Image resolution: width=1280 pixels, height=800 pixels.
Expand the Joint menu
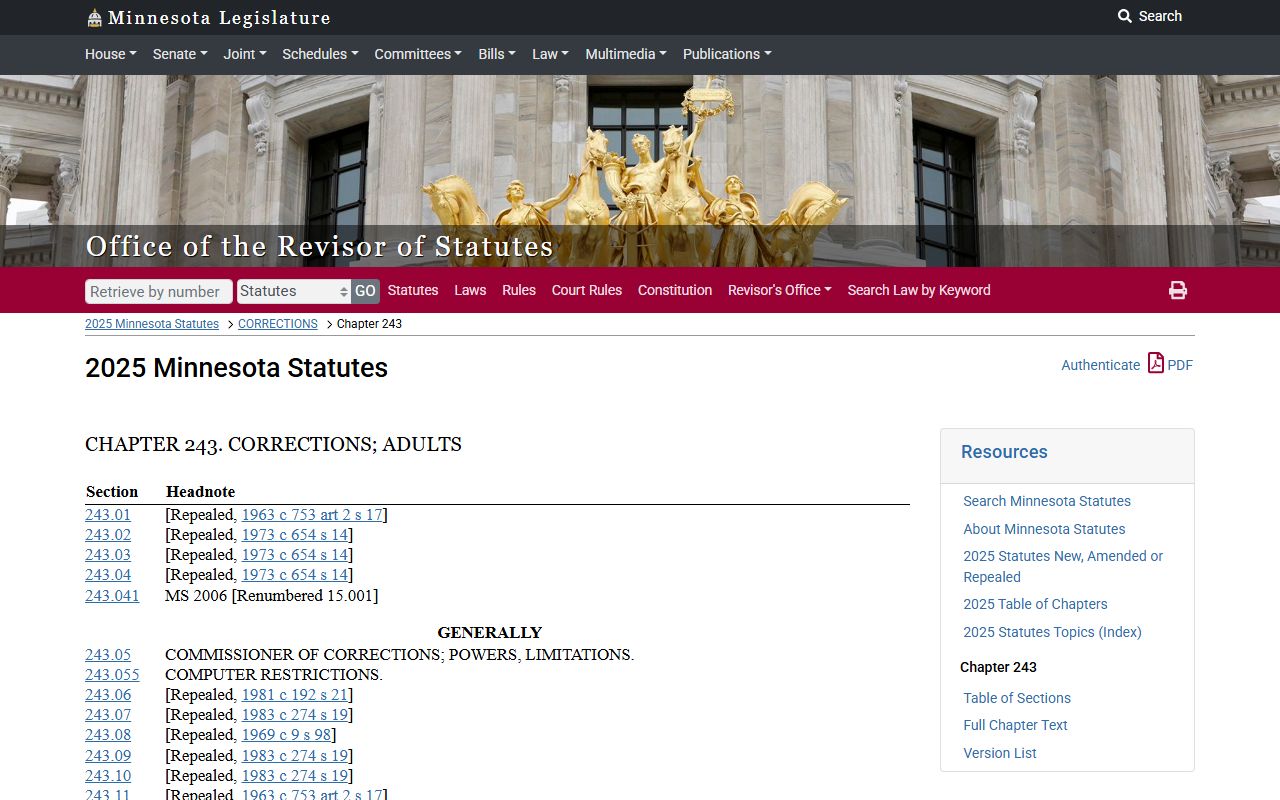[245, 54]
